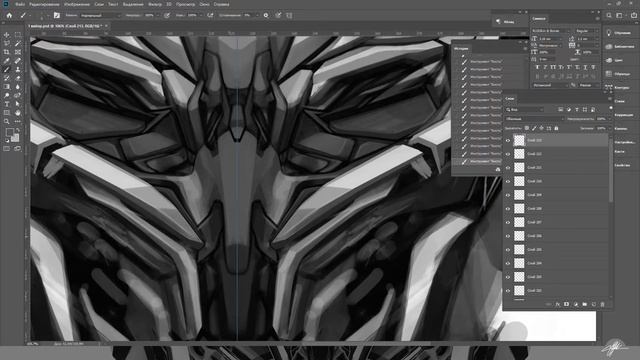Click the Home icon in the options bar
Screen dimensions: 640x360
click(x=9, y=16)
